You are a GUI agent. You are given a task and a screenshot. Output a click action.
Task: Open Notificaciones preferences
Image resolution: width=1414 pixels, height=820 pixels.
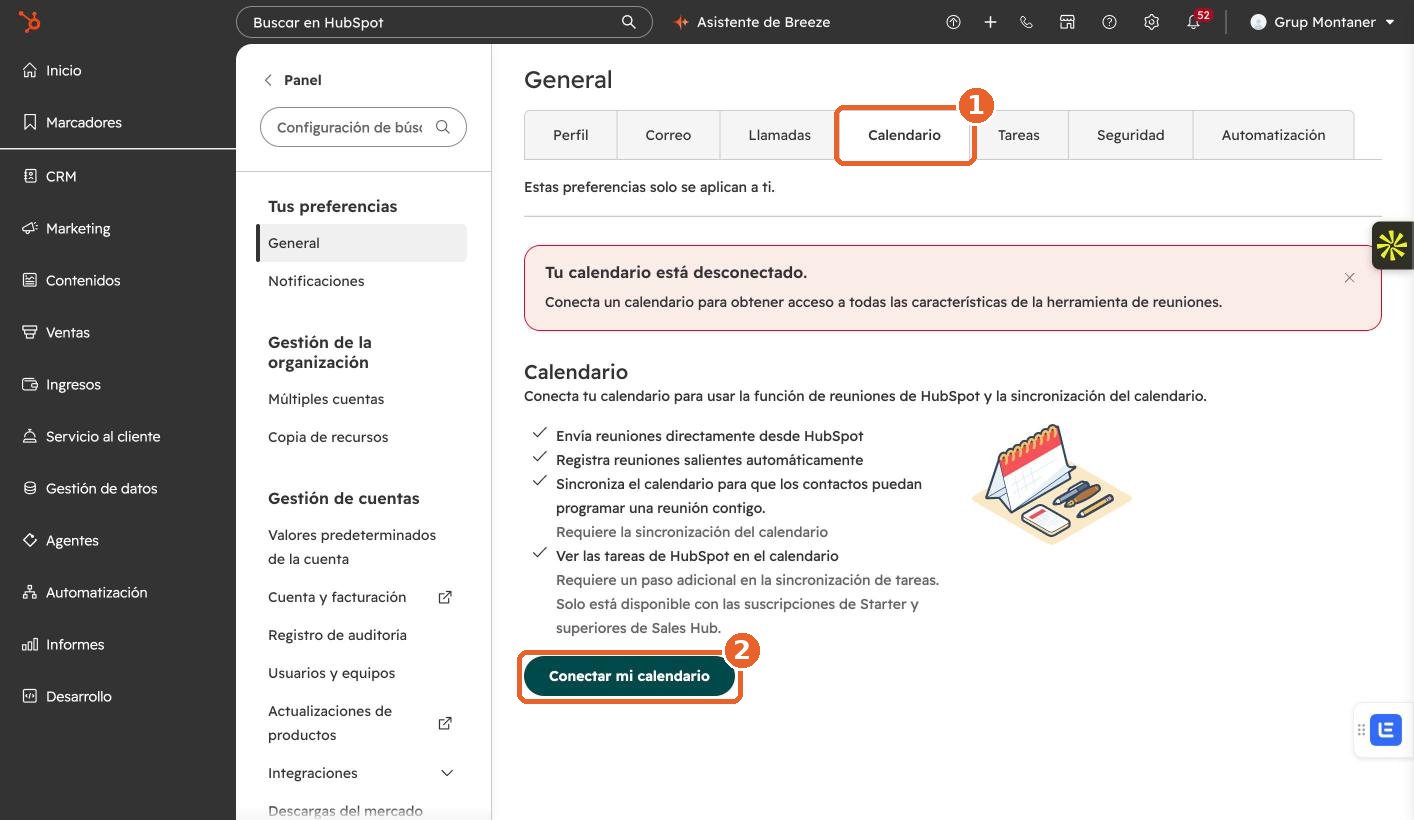coord(316,281)
